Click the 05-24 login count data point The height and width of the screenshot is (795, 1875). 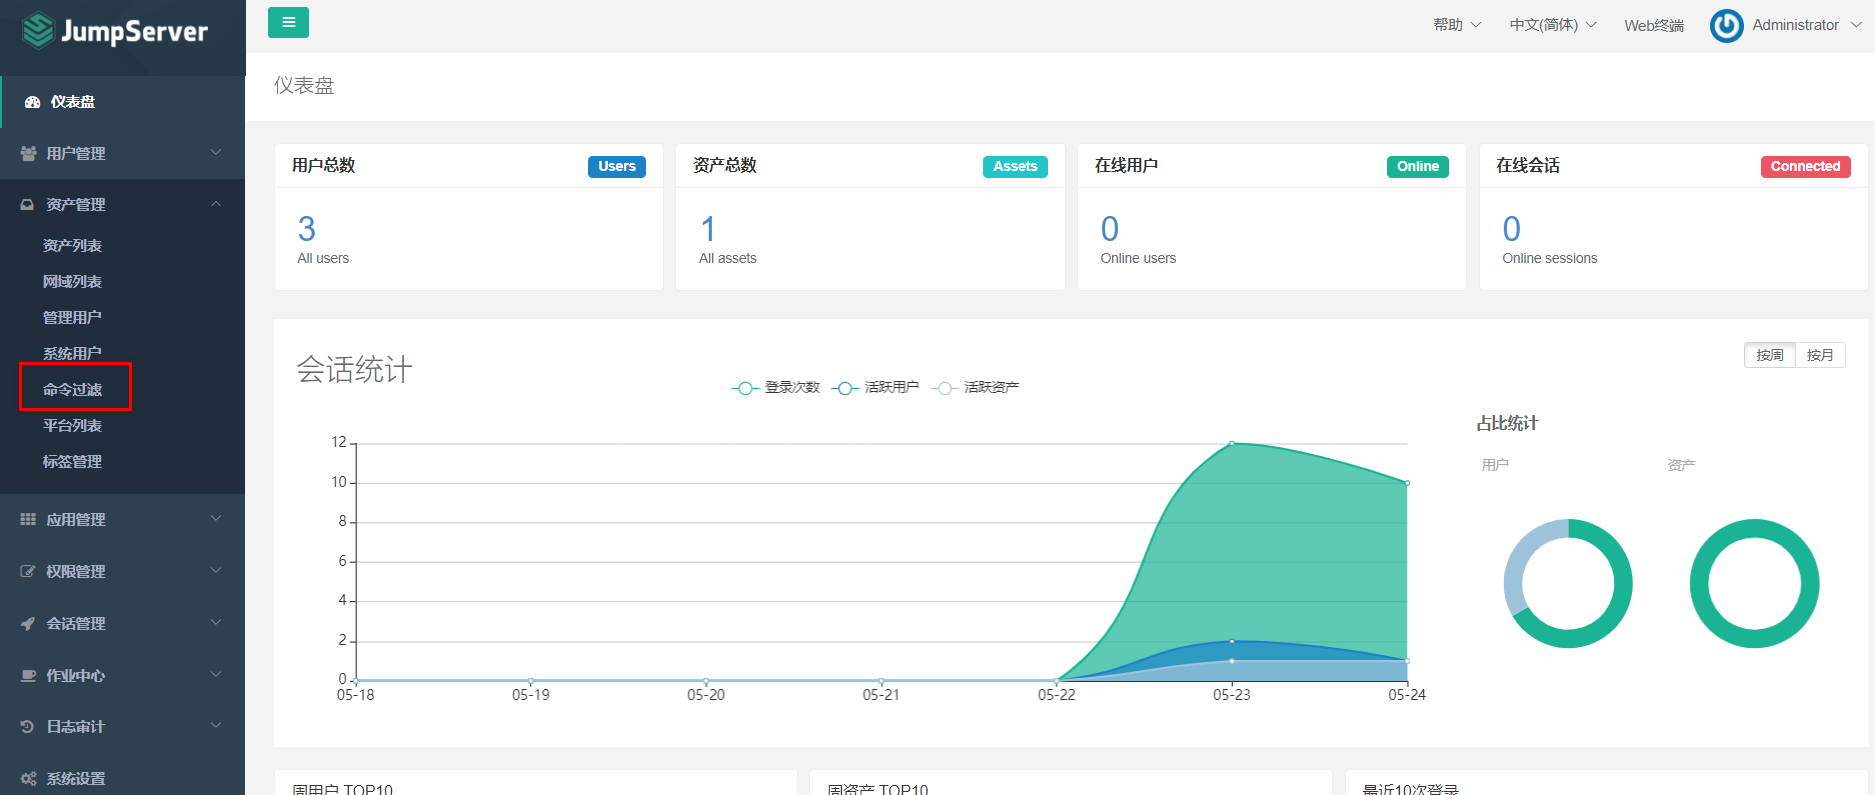coord(1407,483)
